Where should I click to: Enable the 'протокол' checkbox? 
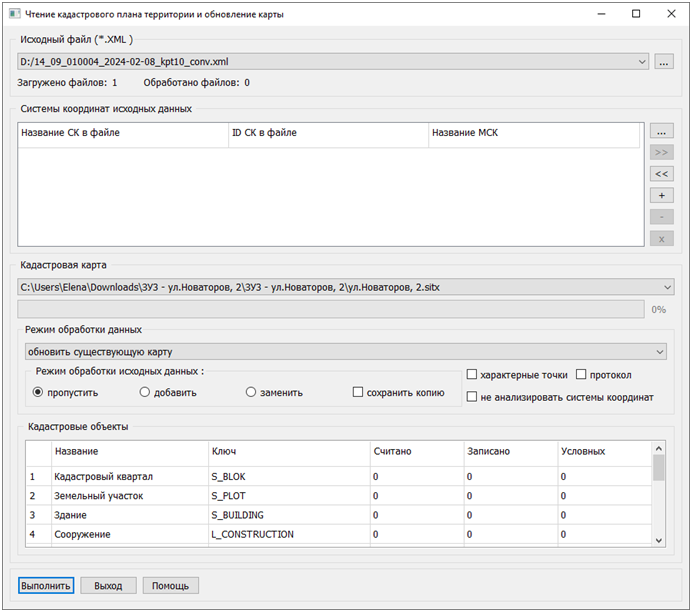pyautogui.click(x=582, y=375)
